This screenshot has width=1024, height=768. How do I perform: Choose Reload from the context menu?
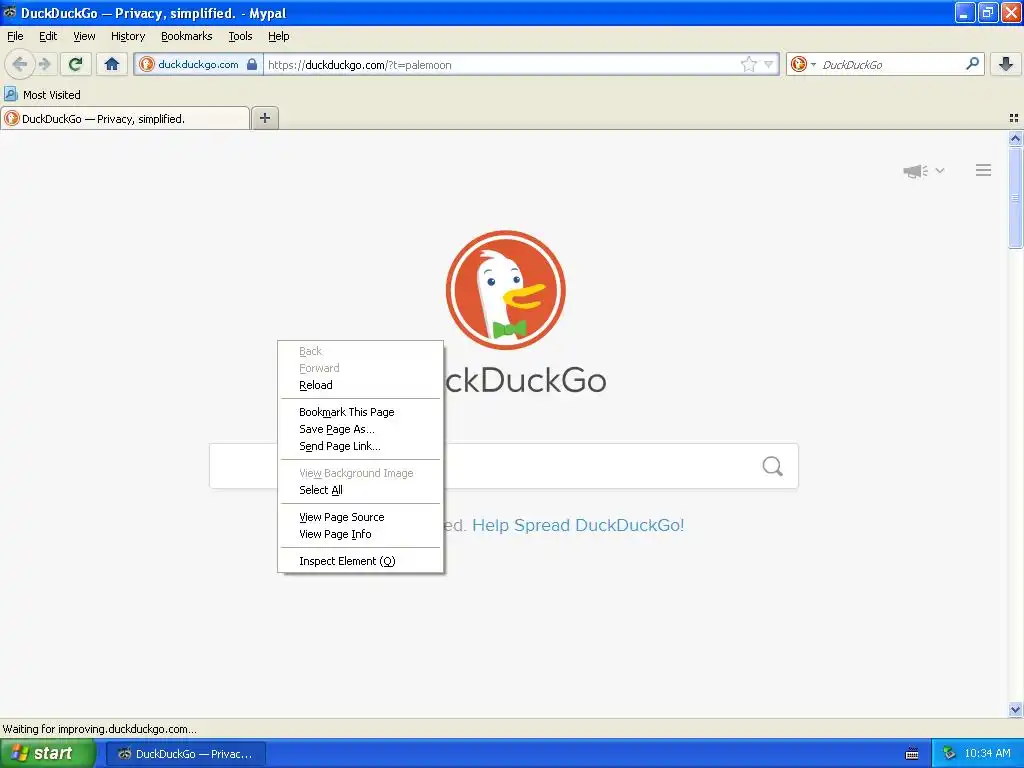click(x=360, y=385)
